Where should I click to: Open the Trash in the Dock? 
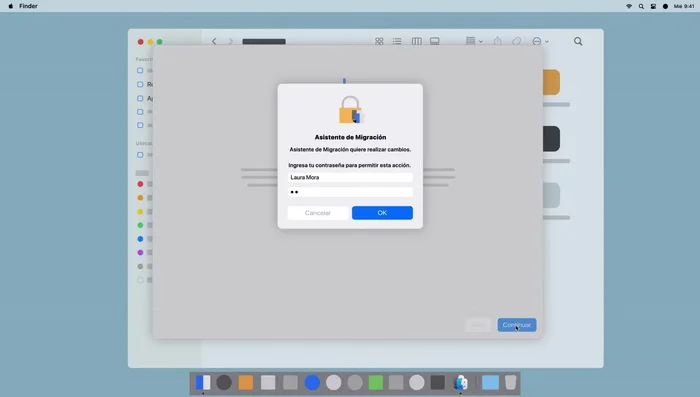510,382
